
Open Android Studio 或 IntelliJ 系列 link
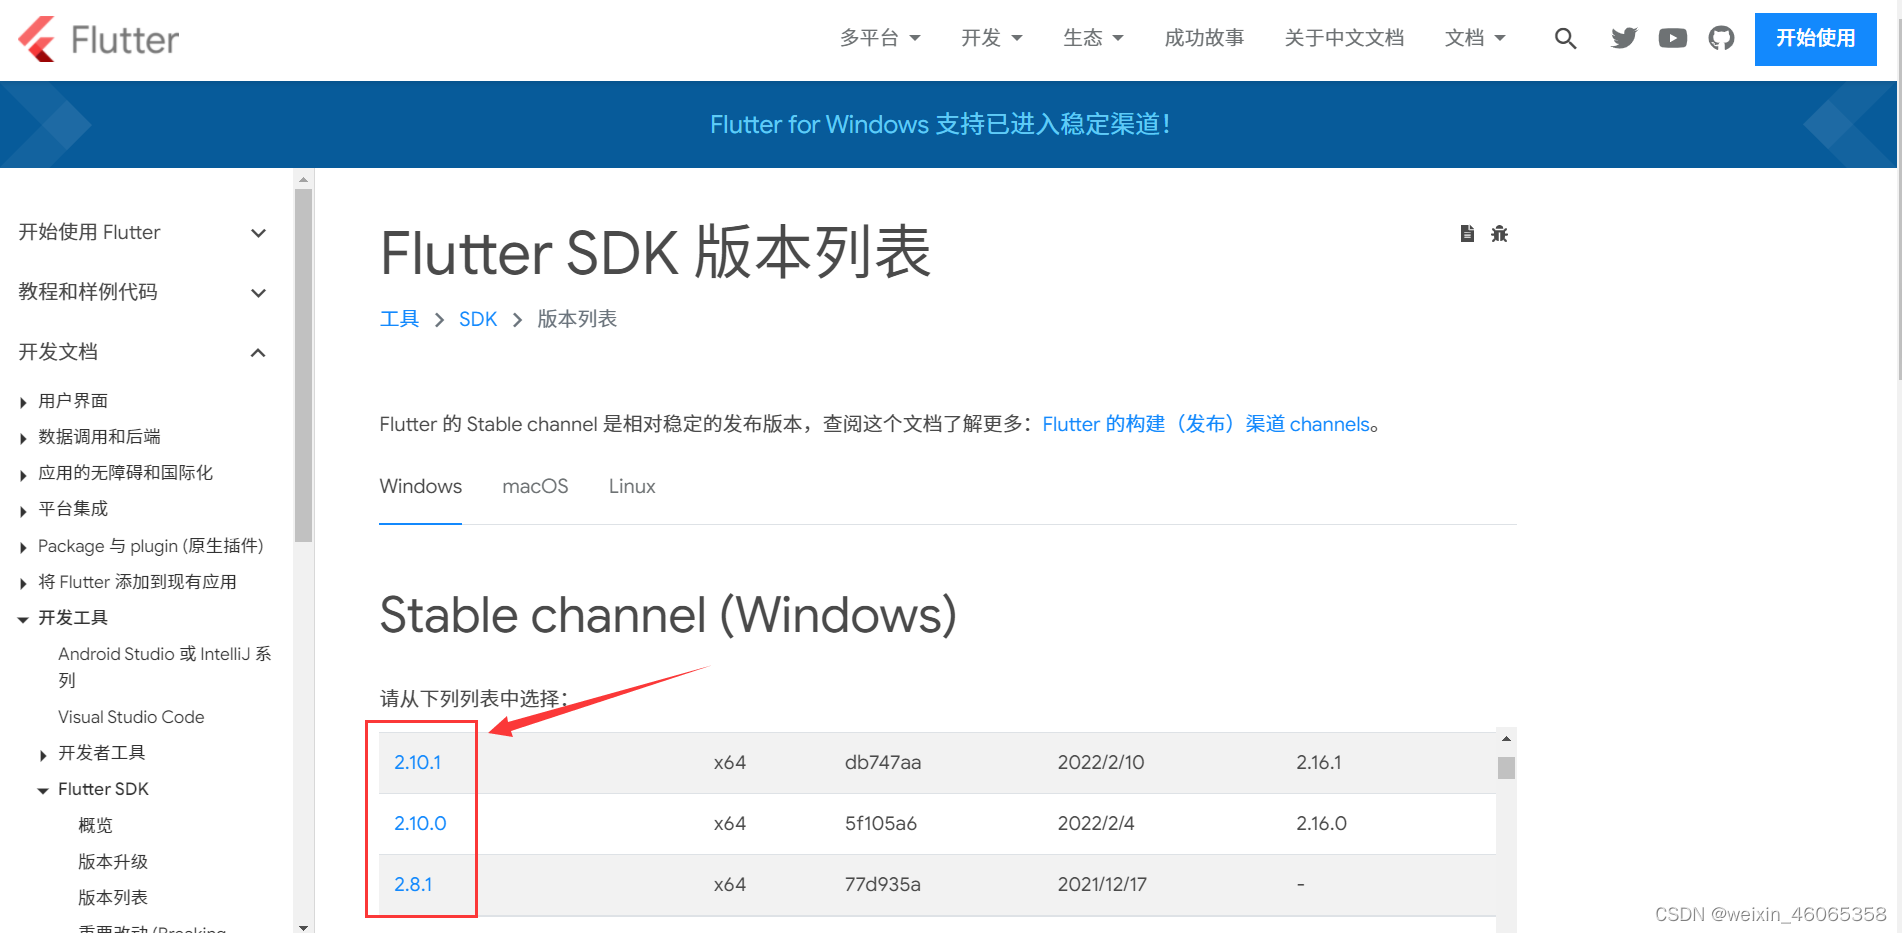[165, 666]
